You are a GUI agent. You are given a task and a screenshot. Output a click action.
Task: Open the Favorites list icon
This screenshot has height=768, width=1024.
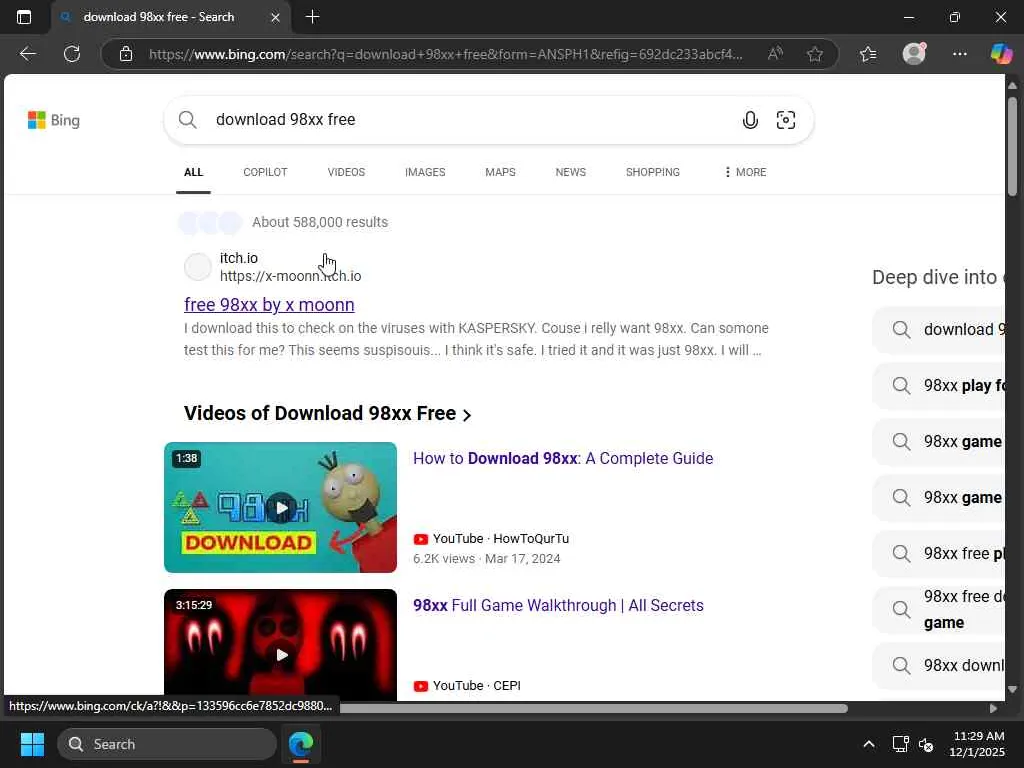868,54
